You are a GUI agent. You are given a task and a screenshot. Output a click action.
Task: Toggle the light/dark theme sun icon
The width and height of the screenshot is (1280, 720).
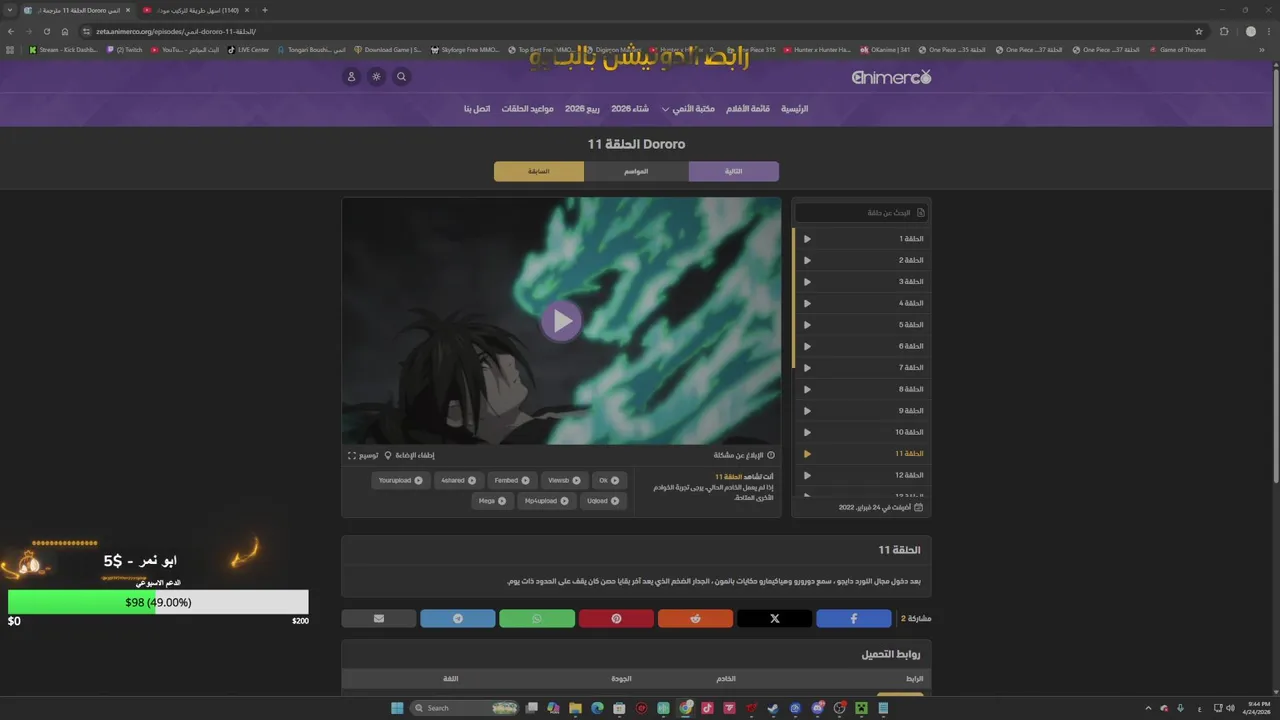pos(376,77)
